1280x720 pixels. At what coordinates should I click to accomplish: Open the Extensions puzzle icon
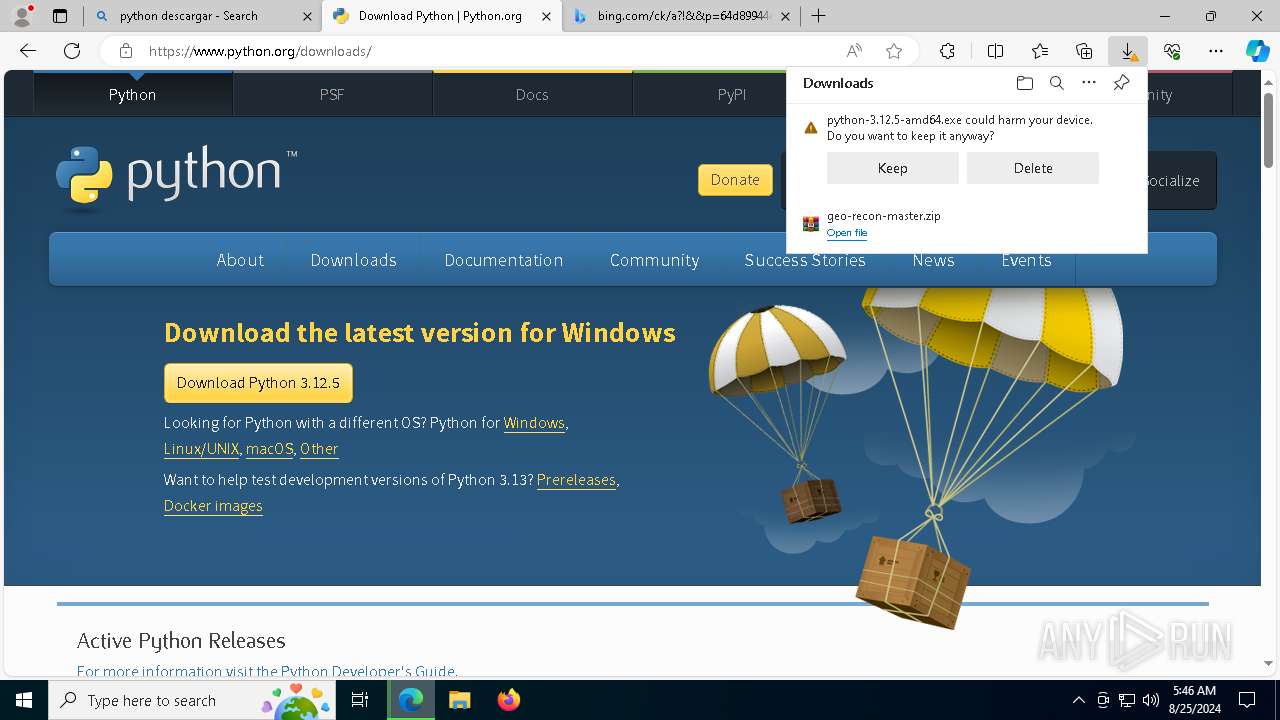click(x=947, y=51)
